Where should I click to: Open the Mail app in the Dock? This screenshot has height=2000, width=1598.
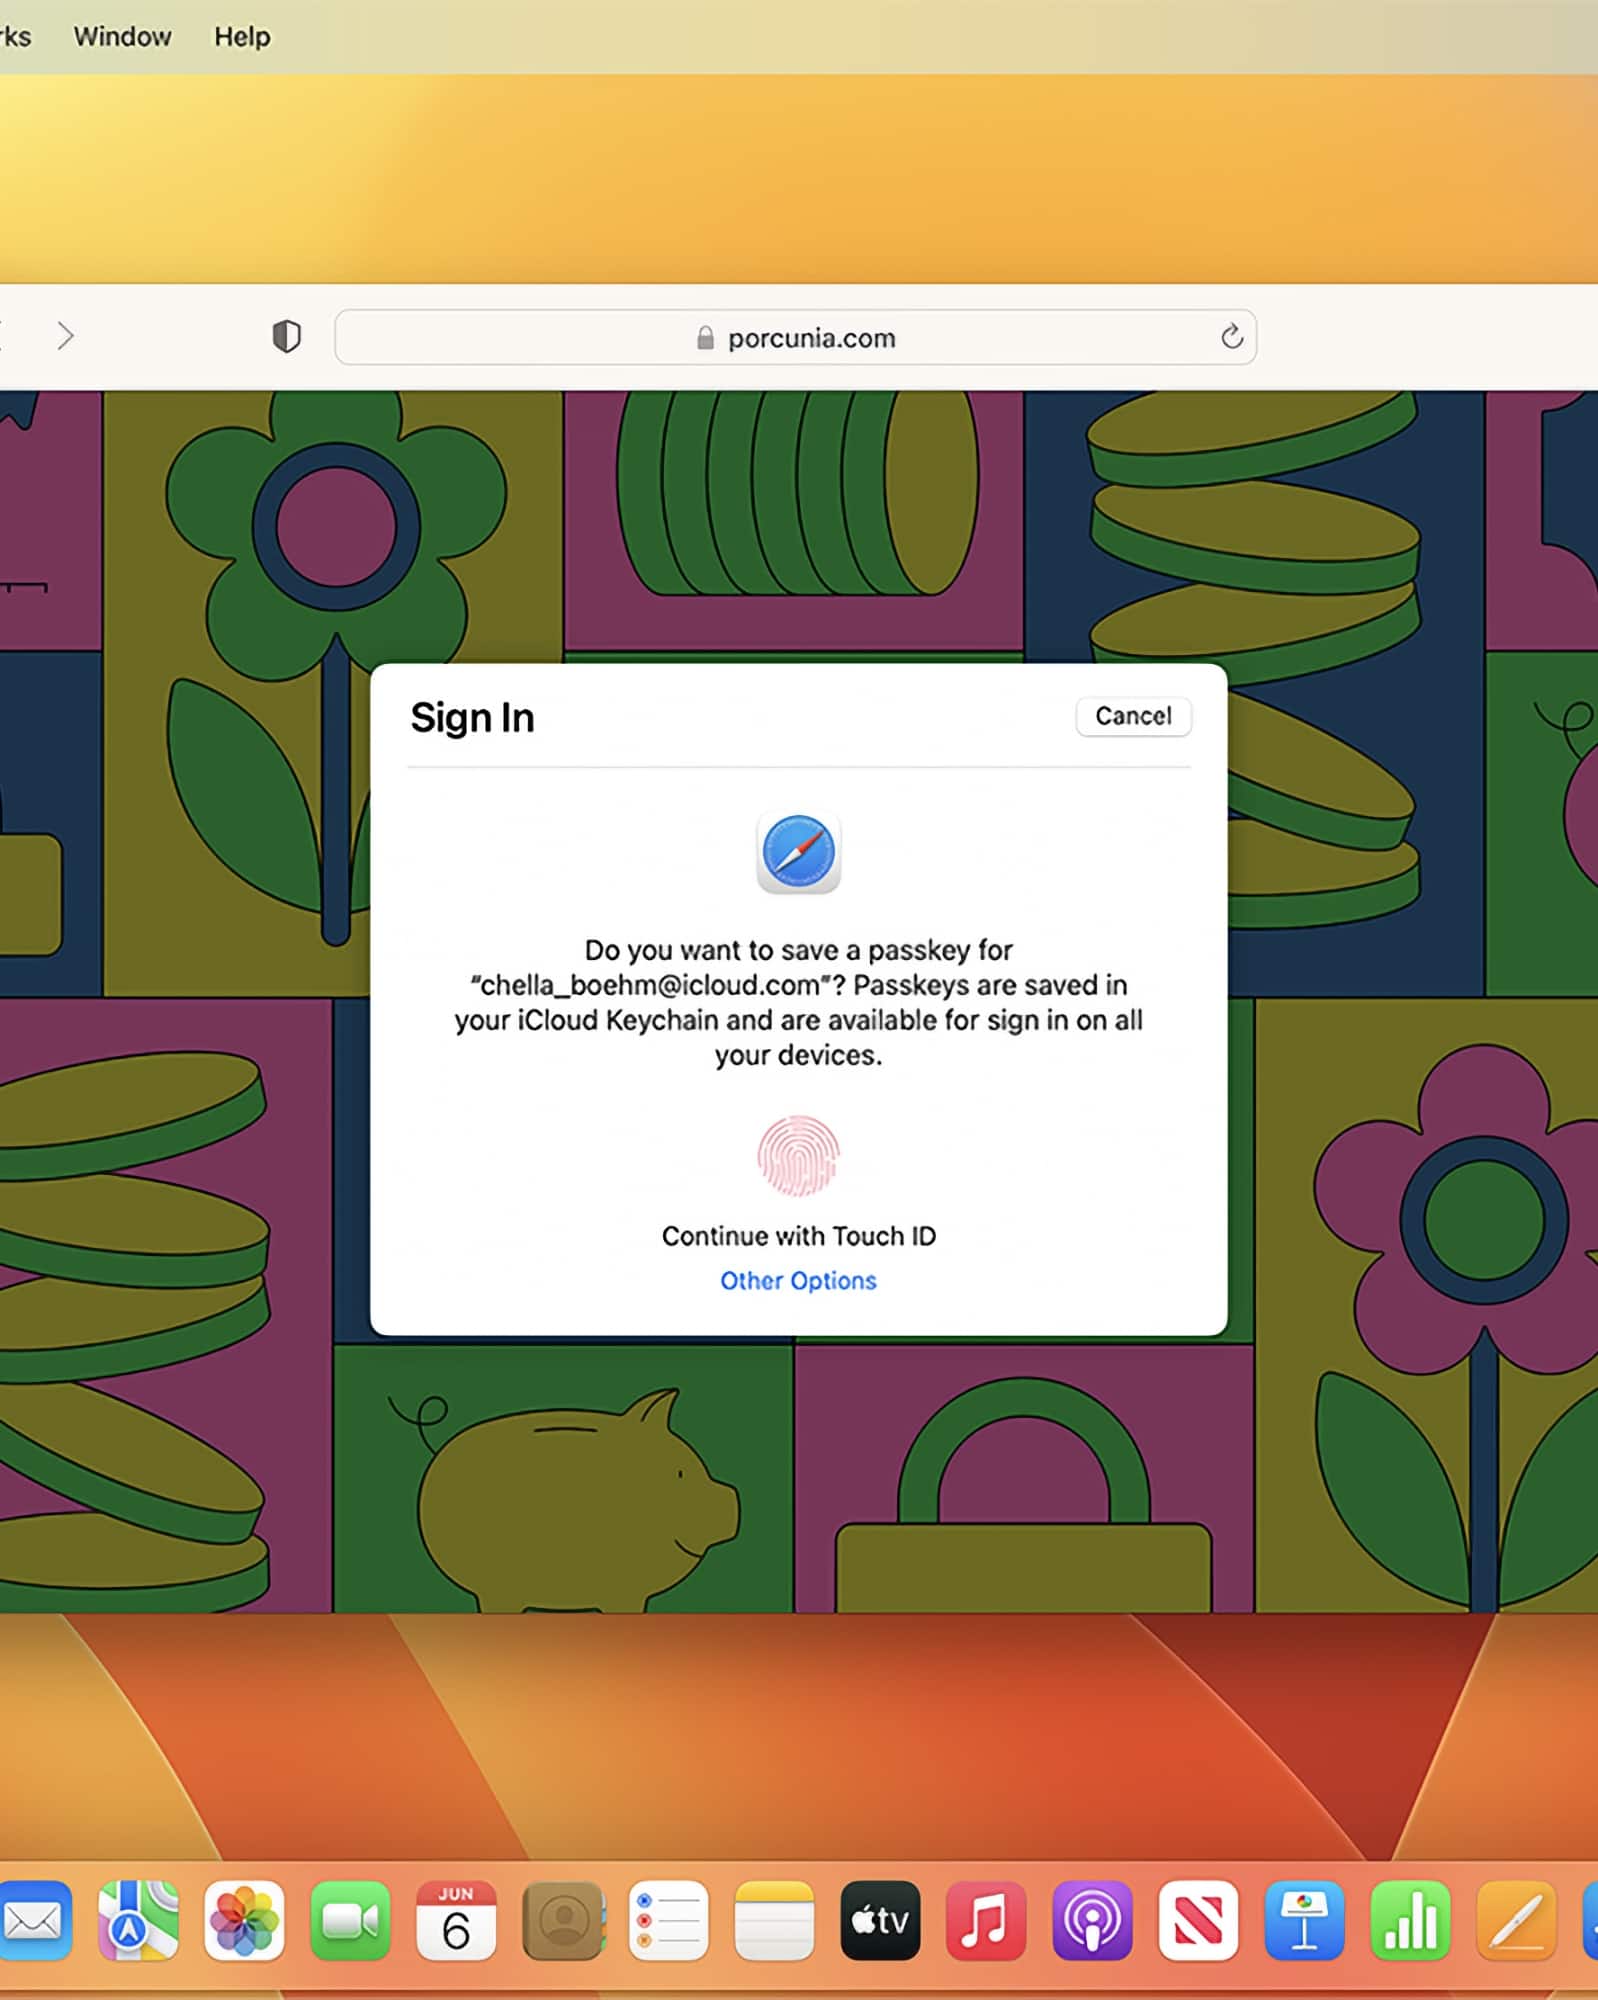(35, 1920)
